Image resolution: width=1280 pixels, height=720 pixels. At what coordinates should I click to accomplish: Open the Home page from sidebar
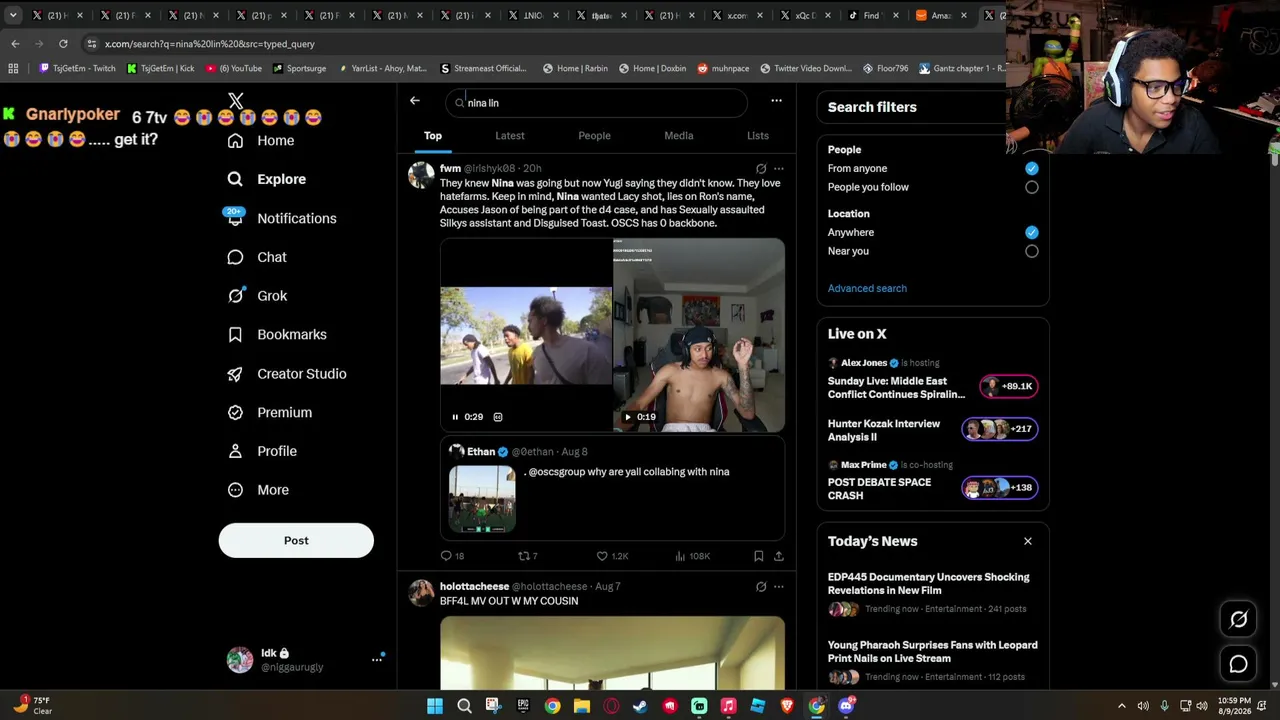tap(261, 141)
